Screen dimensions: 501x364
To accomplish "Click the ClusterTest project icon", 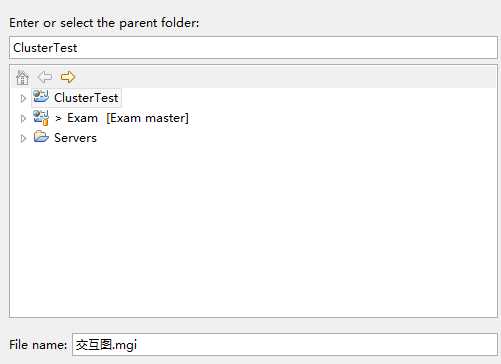I will (41, 96).
